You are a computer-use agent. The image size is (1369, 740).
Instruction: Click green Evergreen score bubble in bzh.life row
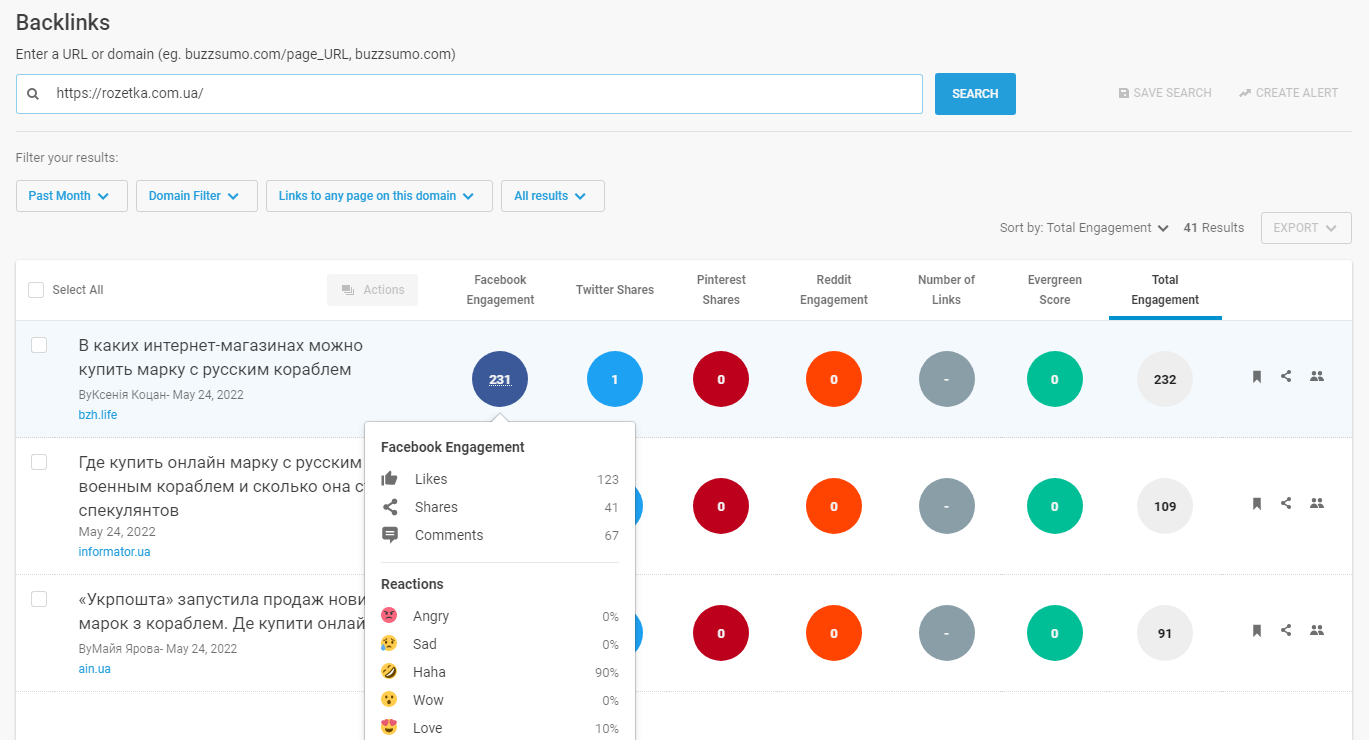pos(1055,379)
